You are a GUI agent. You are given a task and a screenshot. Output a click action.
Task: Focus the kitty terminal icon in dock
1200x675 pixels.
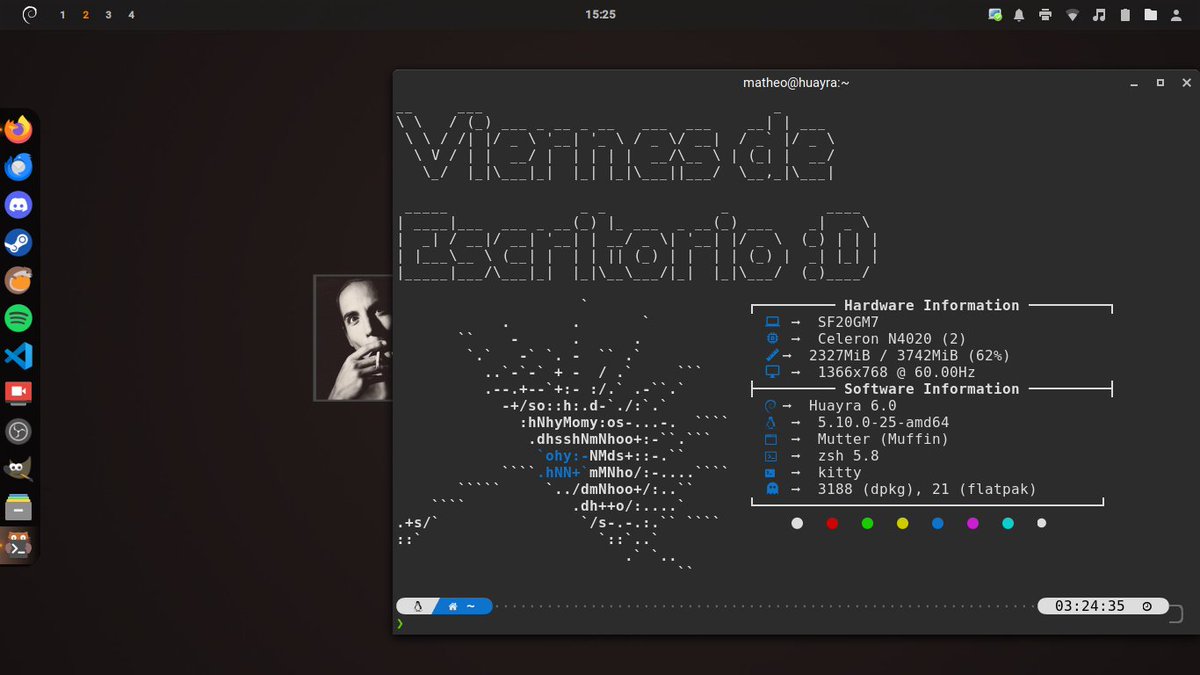[18, 546]
